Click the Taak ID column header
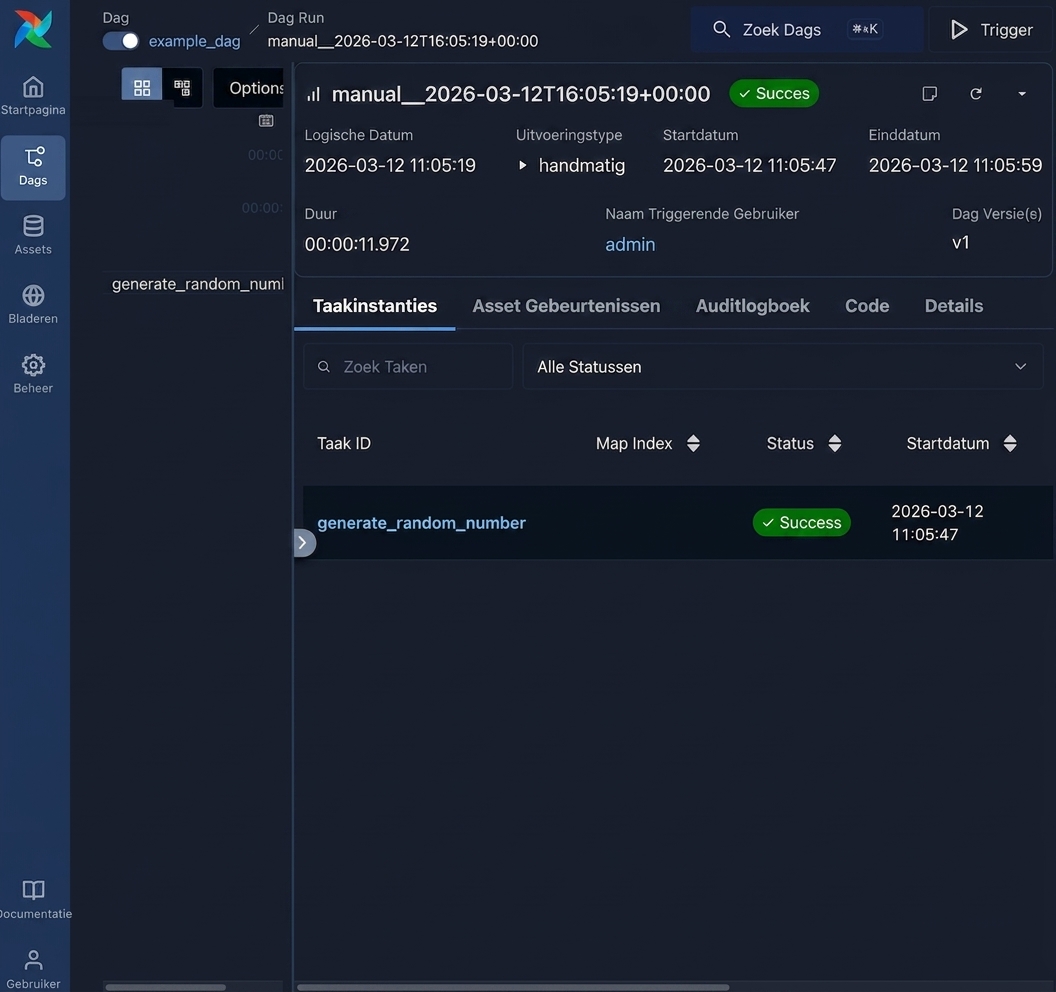The height and width of the screenshot is (992, 1056). click(x=343, y=443)
